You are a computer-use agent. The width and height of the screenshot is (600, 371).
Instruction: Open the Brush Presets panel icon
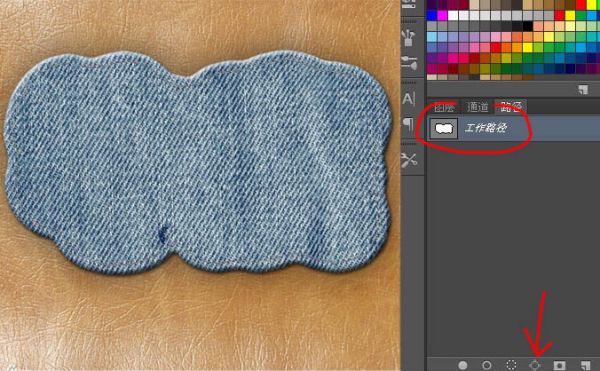click(409, 37)
